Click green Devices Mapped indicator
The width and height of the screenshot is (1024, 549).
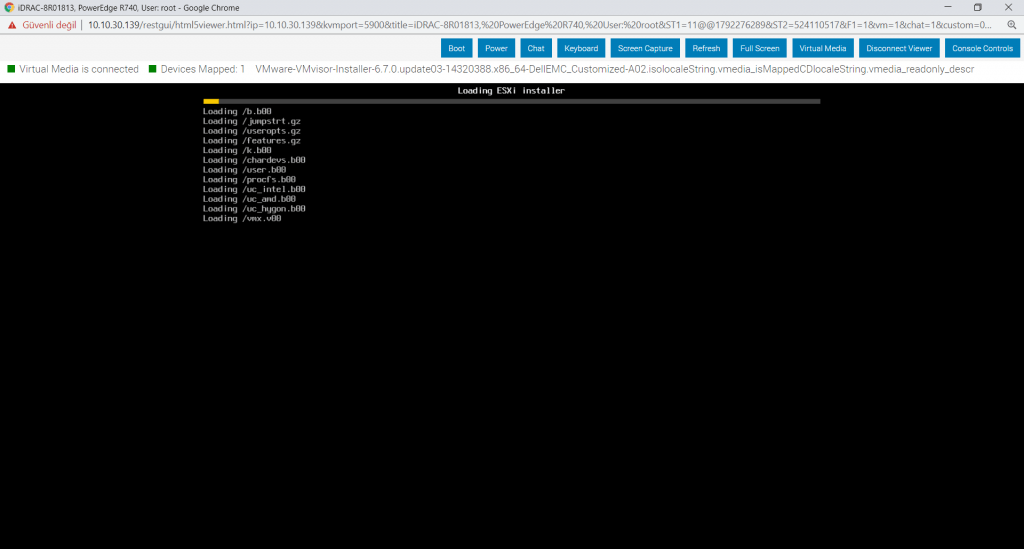(152, 69)
